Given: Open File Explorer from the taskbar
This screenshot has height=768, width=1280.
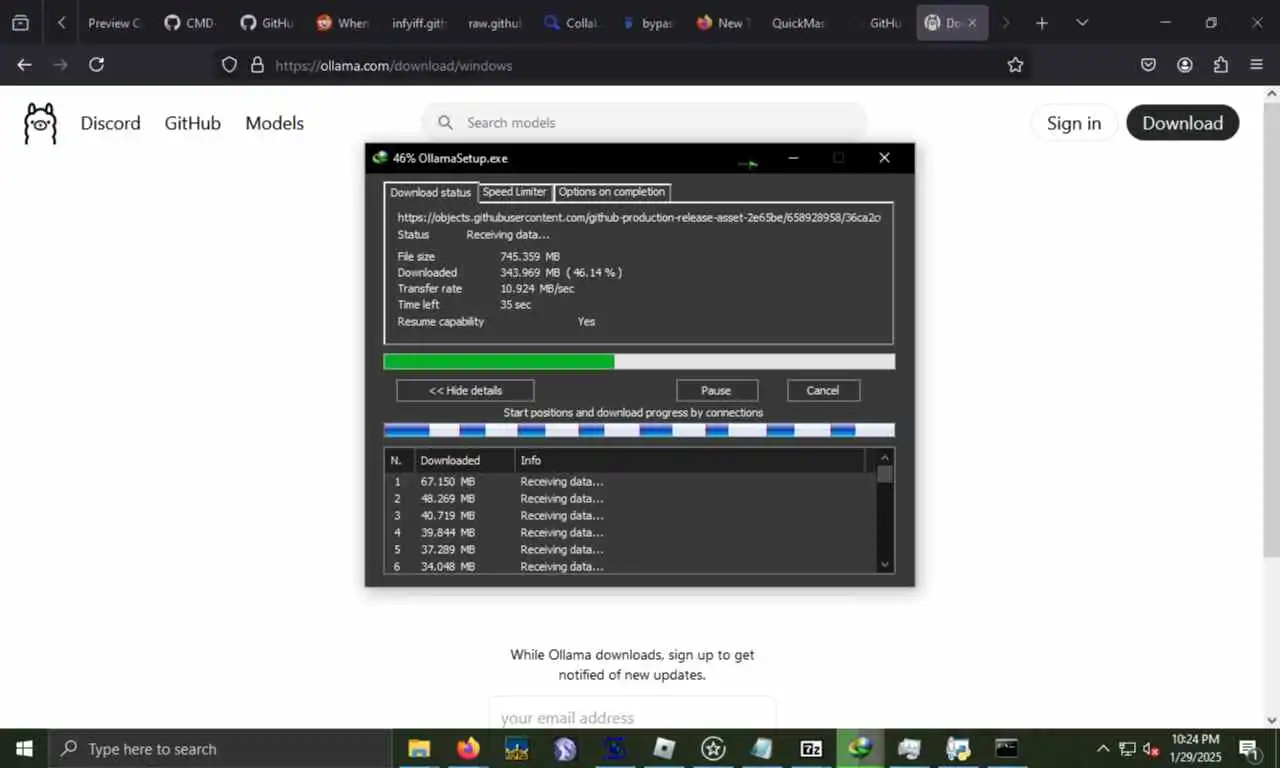Looking at the screenshot, I should coord(419,748).
